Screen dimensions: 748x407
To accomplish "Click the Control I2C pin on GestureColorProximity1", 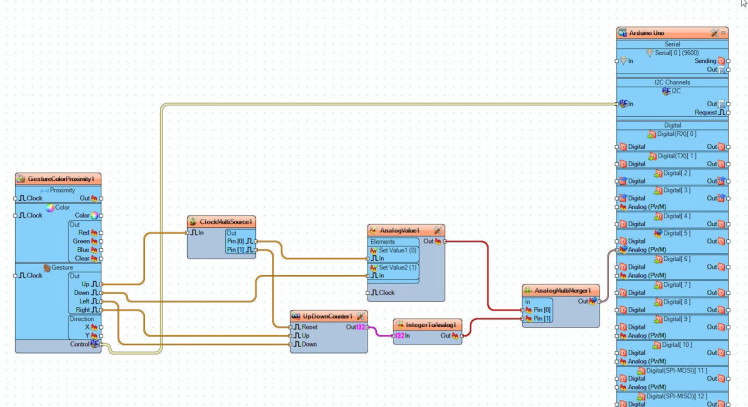I will pyautogui.click(x=94, y=344).
